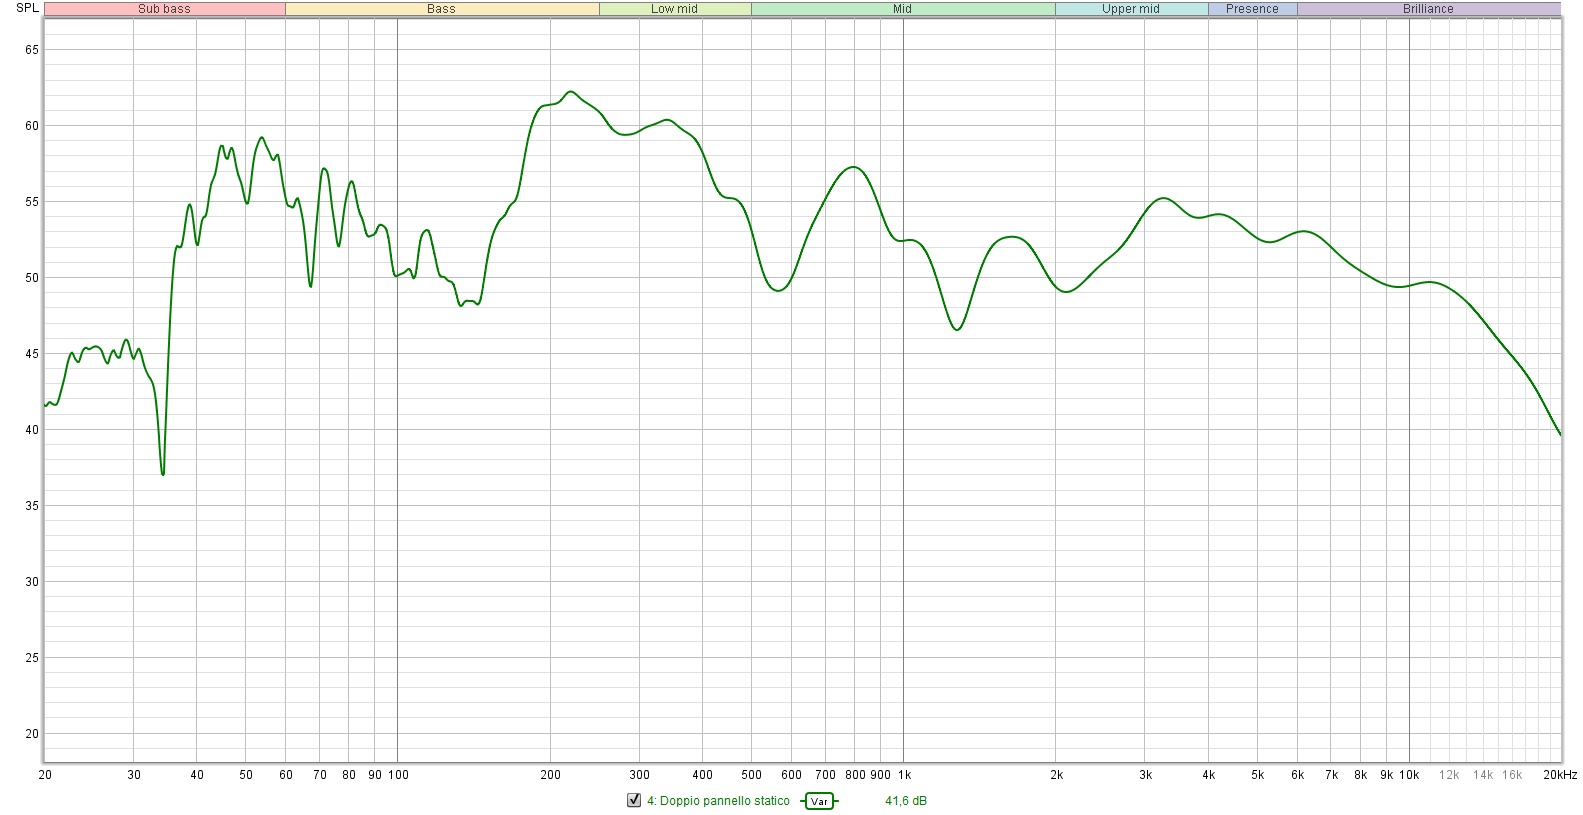Viewport: 1583px width, 815px height.
Task: Click the 10k frequency axis label
Action: pyautogui.click(x=1409, y=775)
